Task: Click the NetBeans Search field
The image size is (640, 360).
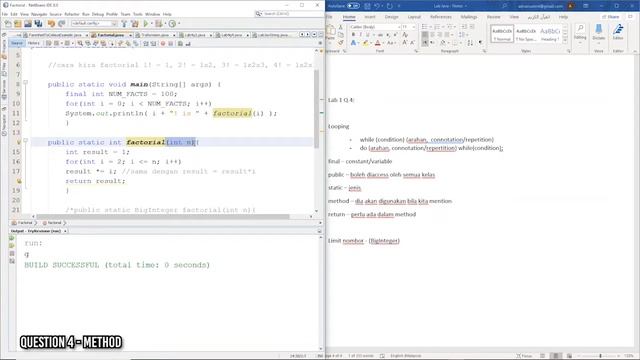Action: [289, 14]
